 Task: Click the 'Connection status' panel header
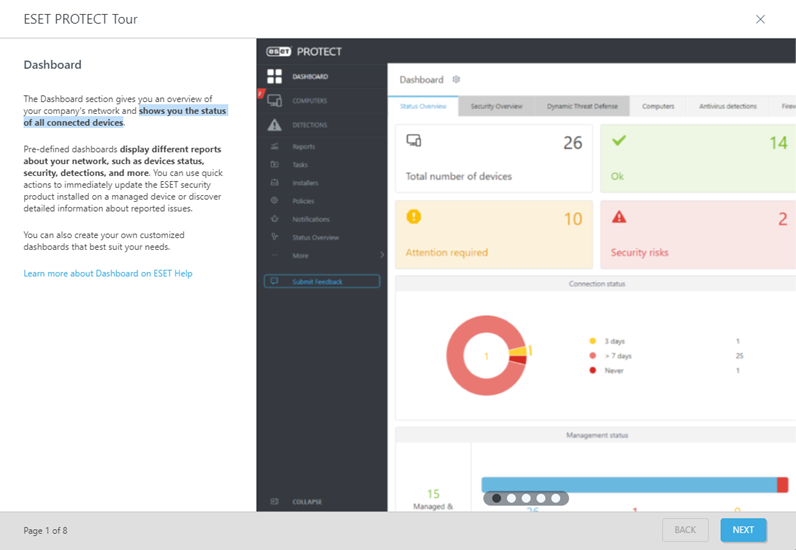pyautogui.click(x=596, y=284)
